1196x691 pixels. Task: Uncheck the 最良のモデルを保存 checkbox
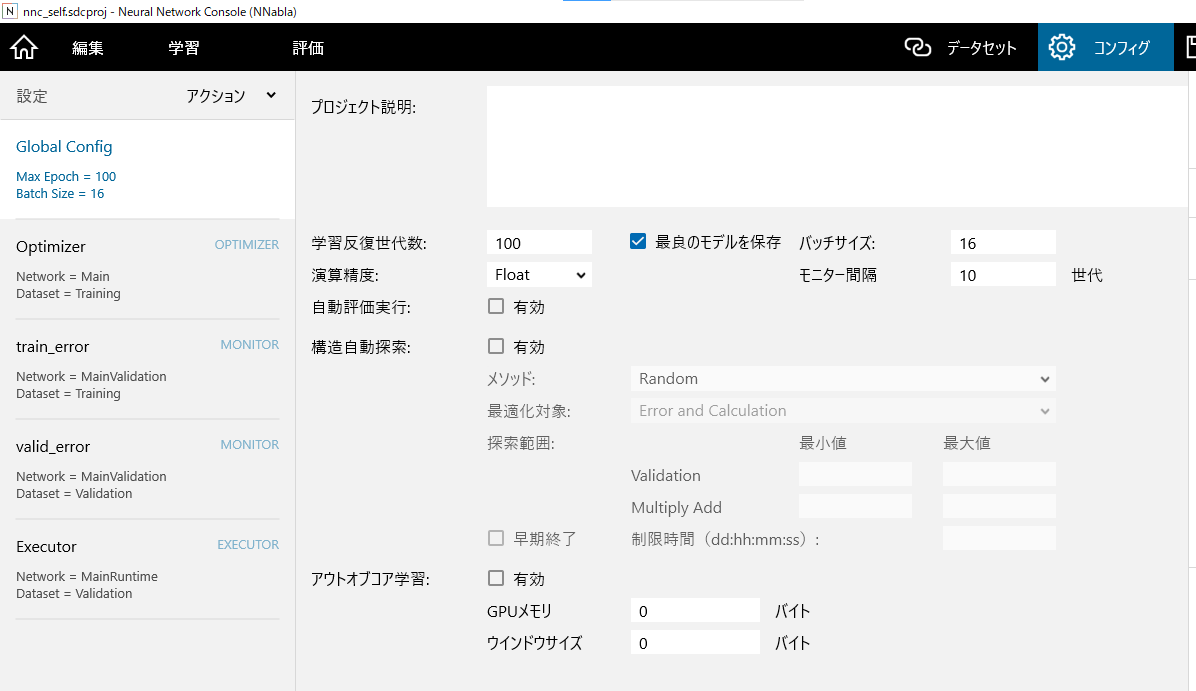[638, 241]
